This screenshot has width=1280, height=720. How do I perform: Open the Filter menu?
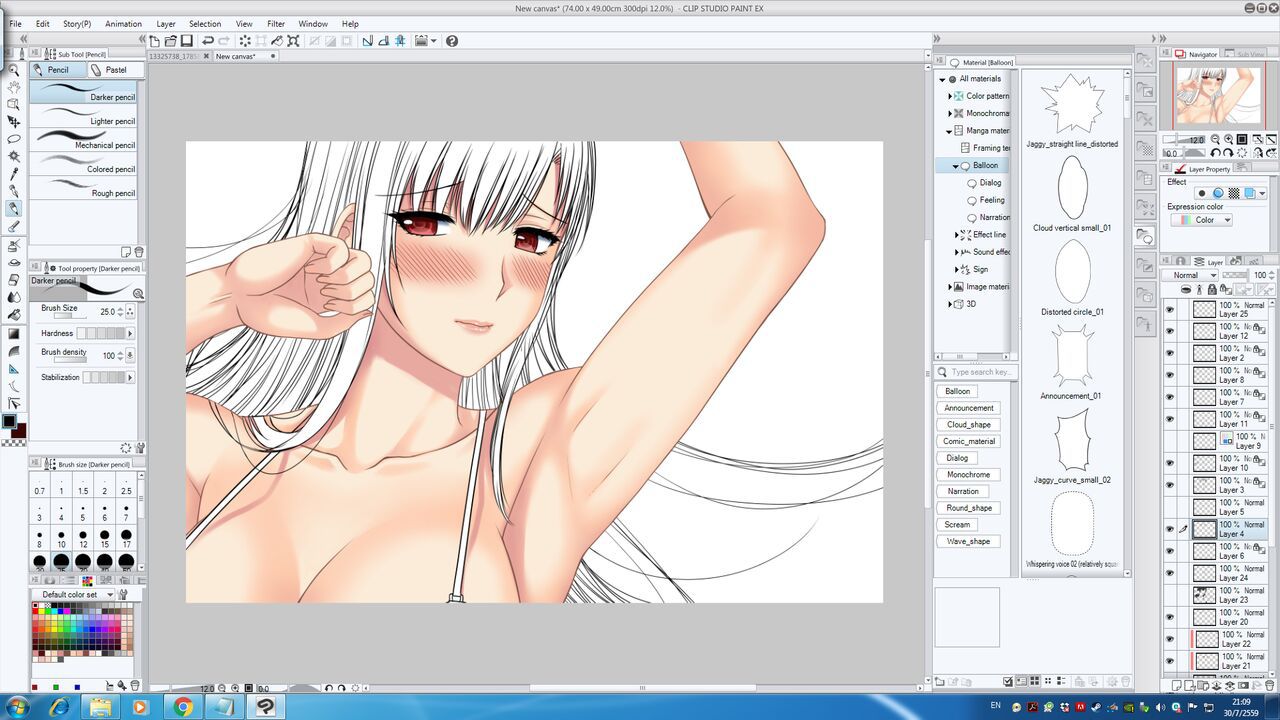[x=276, y=24]
